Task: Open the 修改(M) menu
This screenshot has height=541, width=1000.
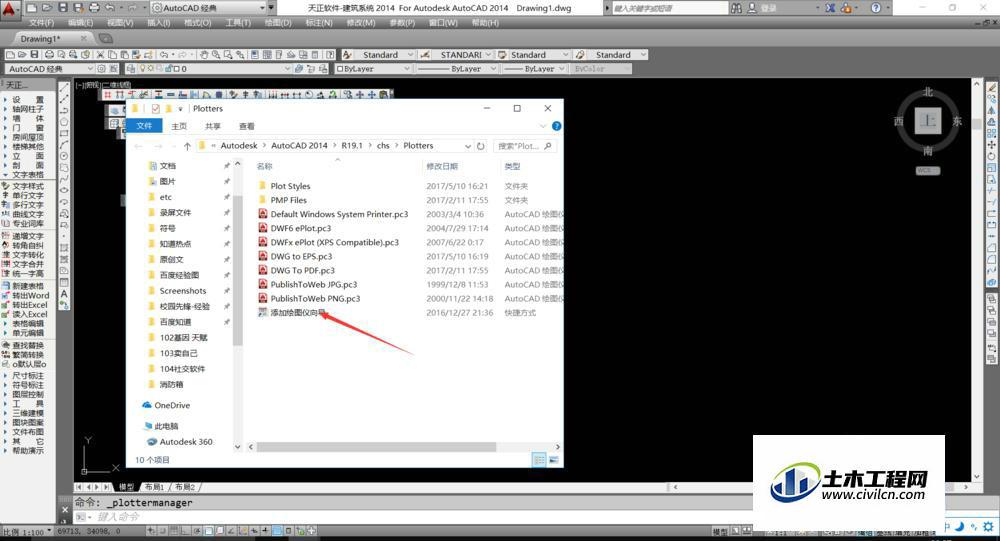Action: click(361, 23)
